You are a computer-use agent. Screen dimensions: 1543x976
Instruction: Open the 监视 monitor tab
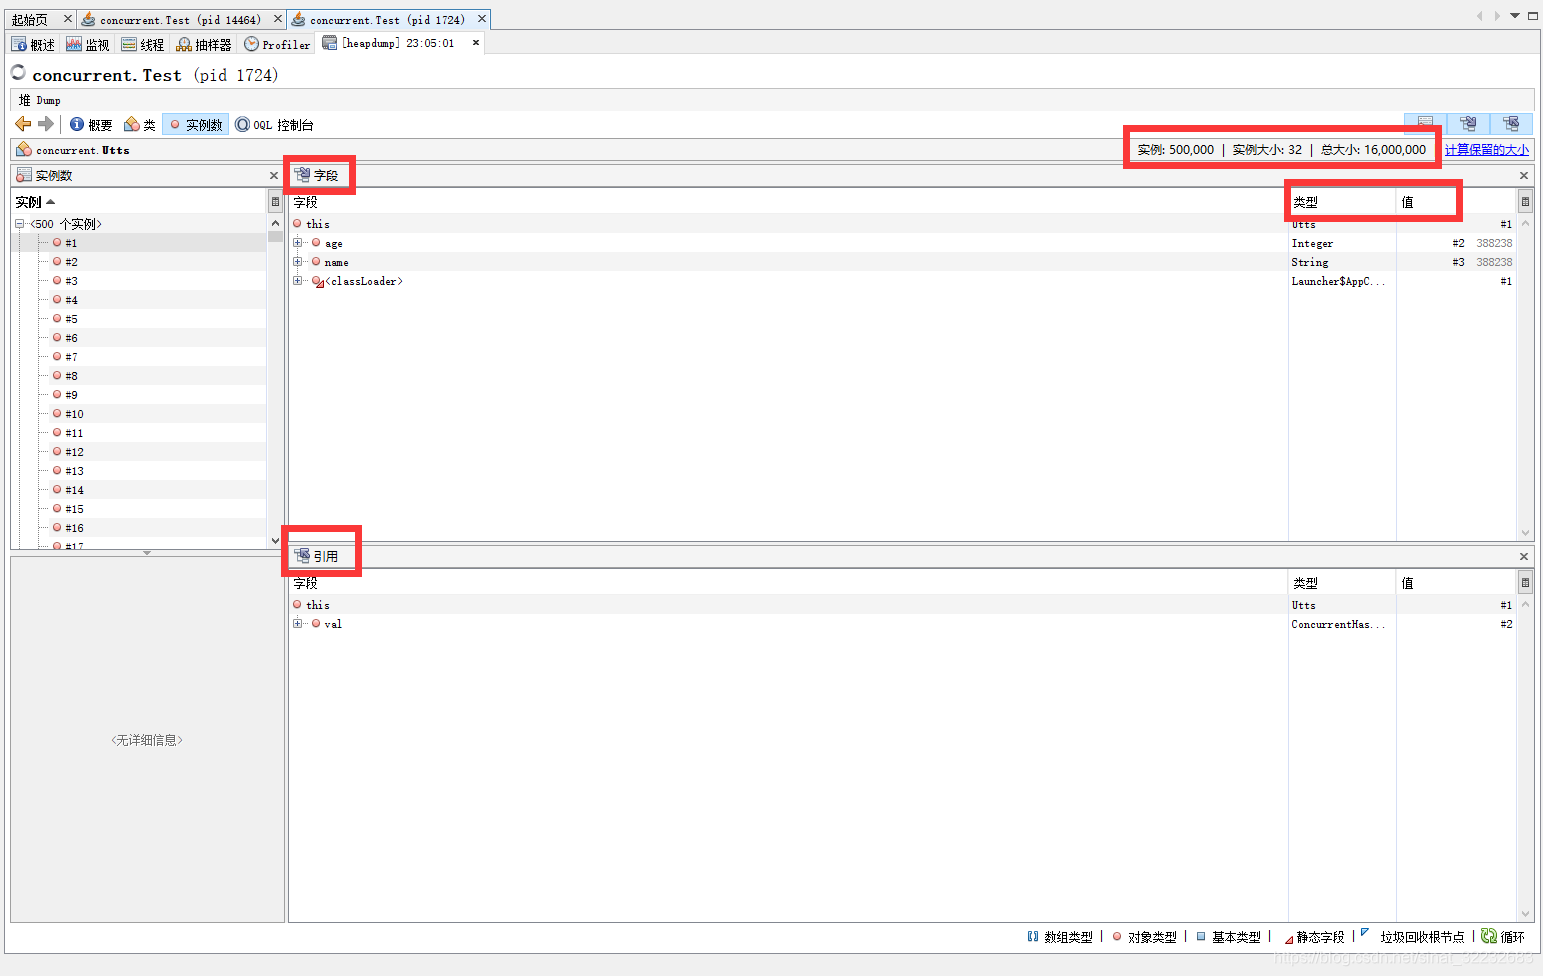click(x=88, y=45)
